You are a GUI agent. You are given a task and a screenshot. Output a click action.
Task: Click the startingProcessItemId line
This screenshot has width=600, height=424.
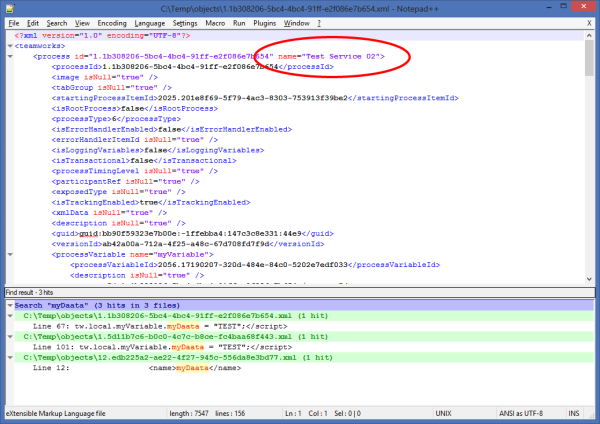[255, 98]
